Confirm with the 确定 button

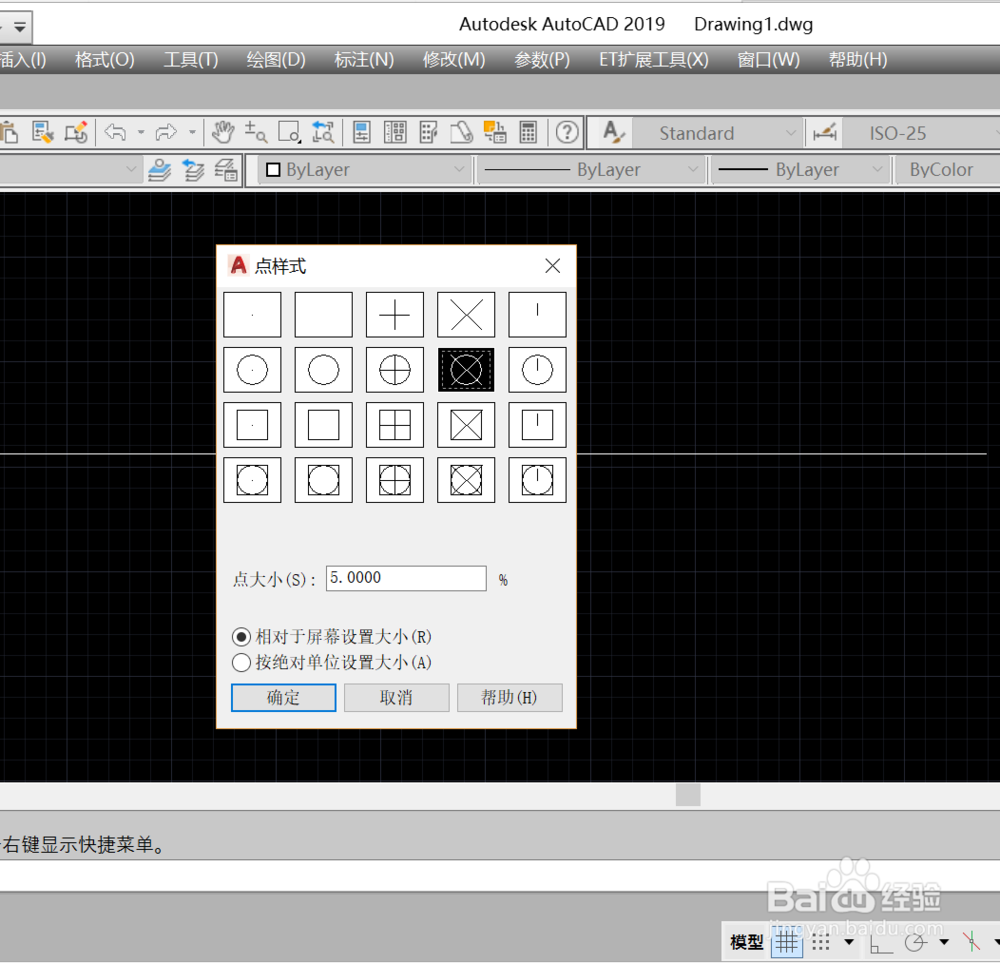[283, 698]
